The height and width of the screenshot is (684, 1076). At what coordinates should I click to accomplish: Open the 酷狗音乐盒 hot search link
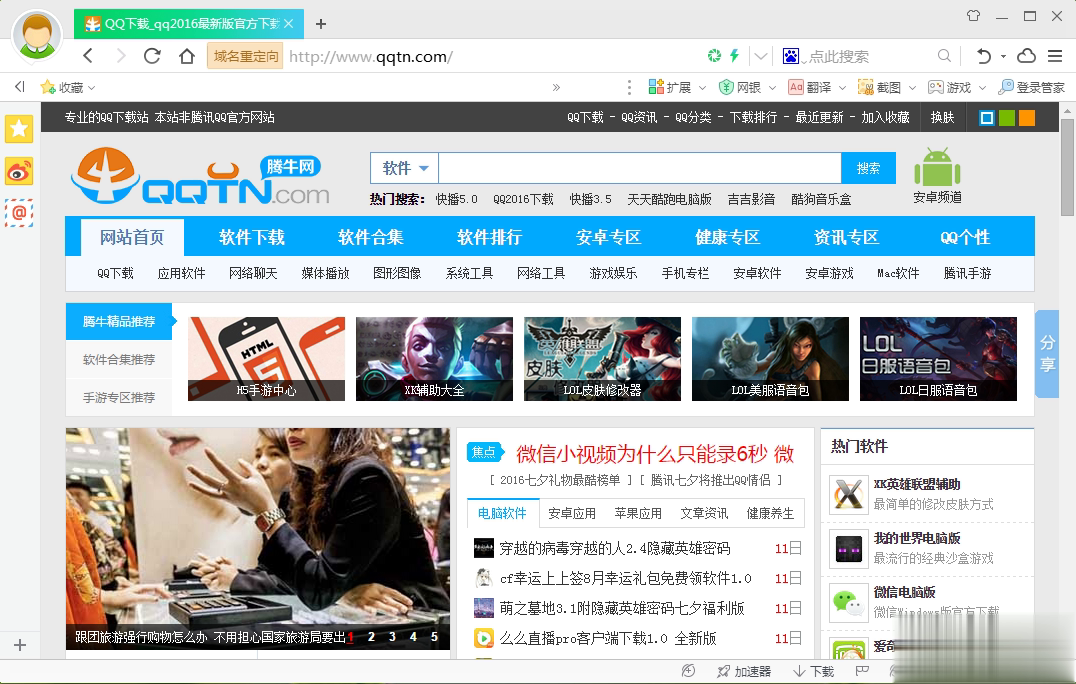(821, 199)
